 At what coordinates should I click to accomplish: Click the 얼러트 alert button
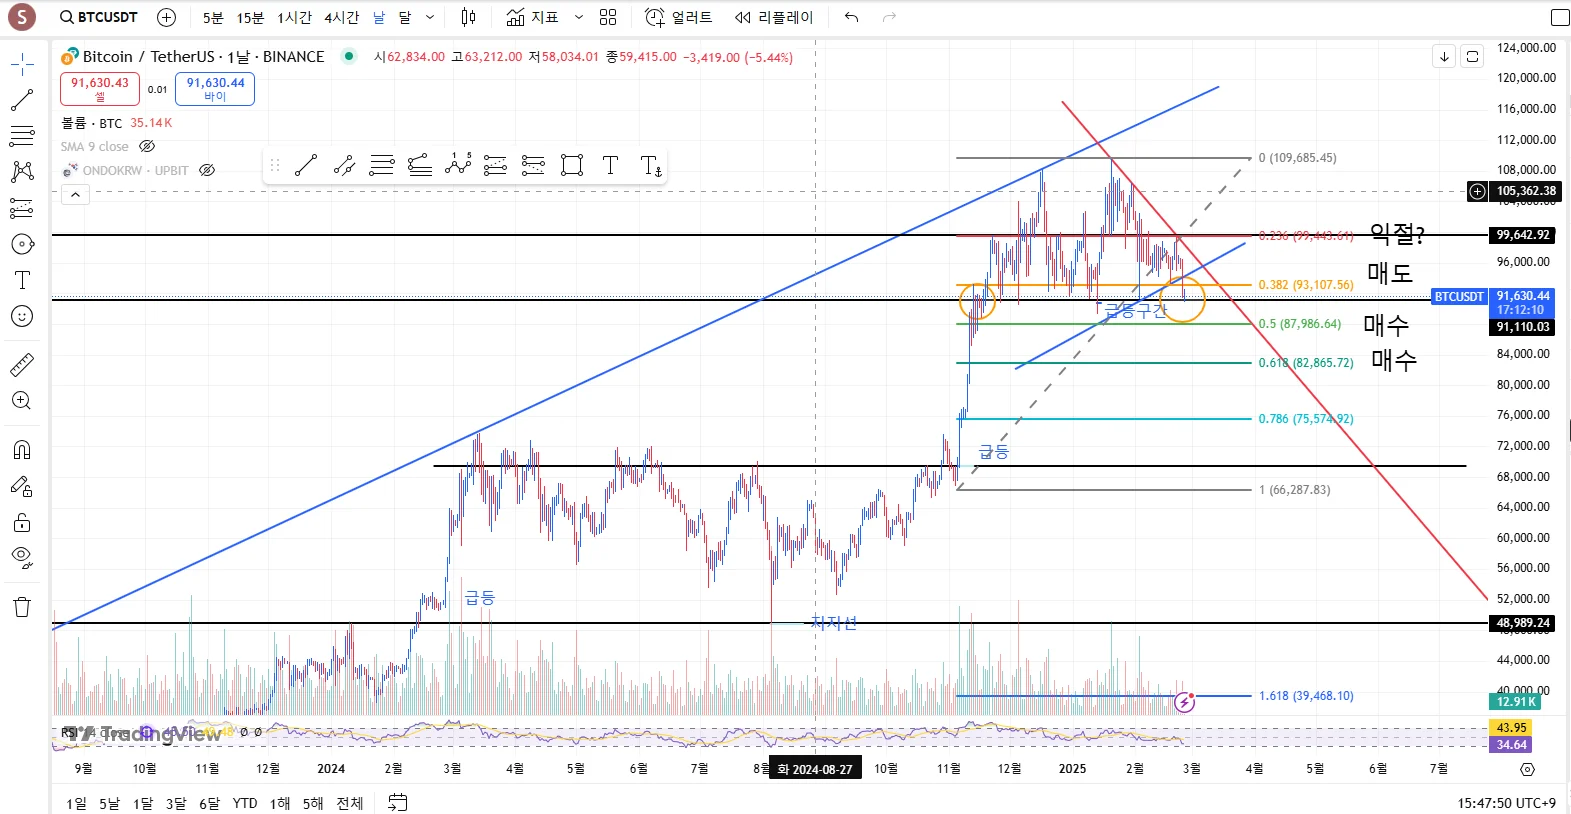[679, 17]
